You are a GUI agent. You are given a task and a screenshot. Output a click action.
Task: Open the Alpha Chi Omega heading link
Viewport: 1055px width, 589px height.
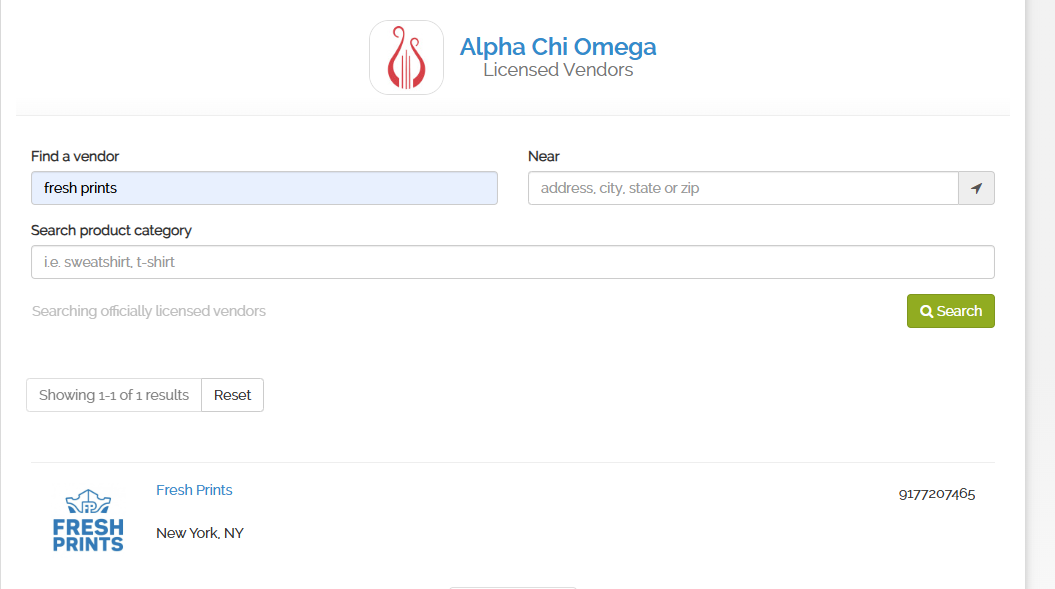(x=557, y=47)
